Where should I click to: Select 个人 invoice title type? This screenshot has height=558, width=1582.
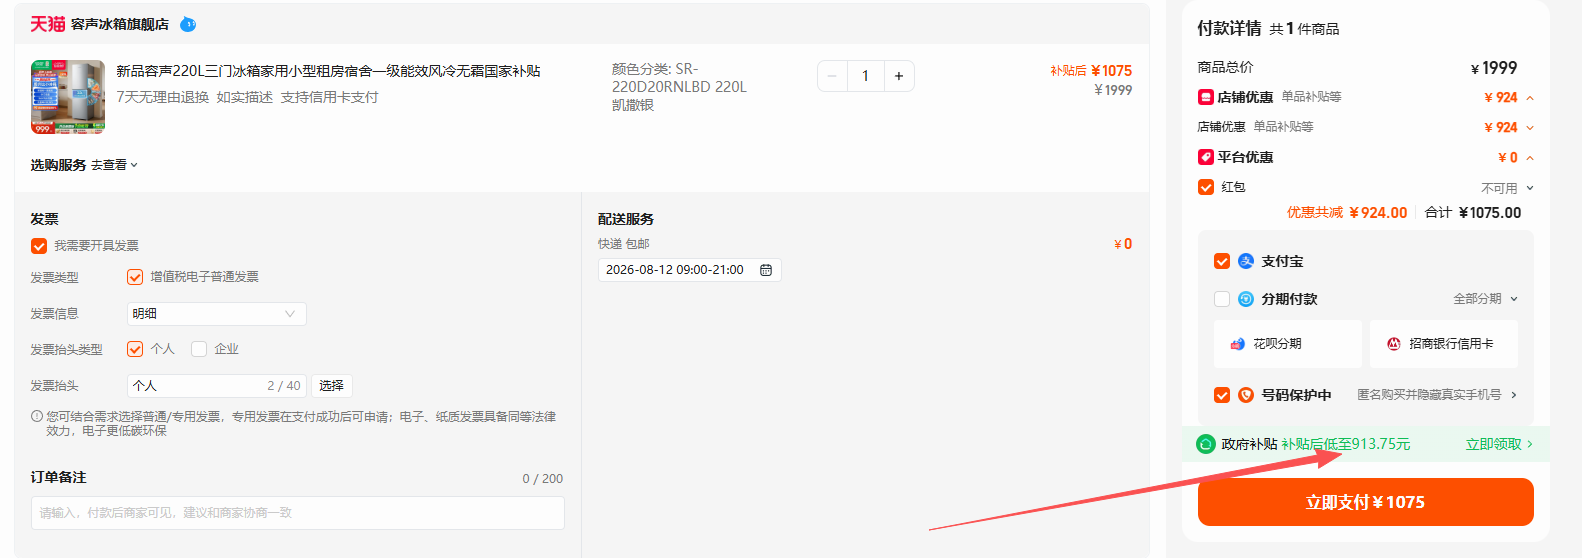click(x=135, y=349)
